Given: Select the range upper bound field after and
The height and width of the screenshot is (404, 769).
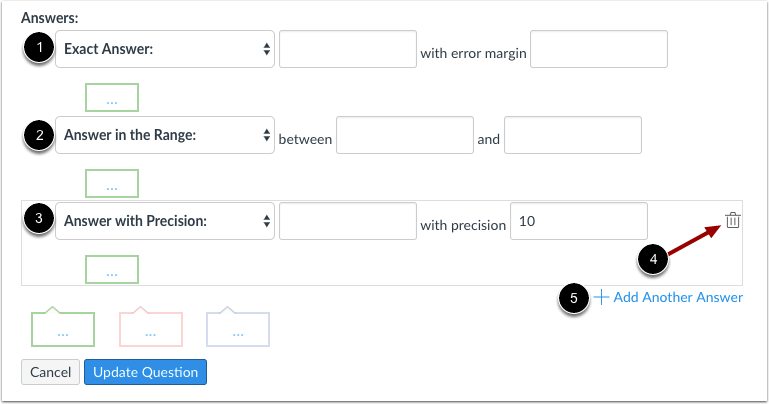Looking at the screenshot, I should pyautogui.click(x=572, y=135).
